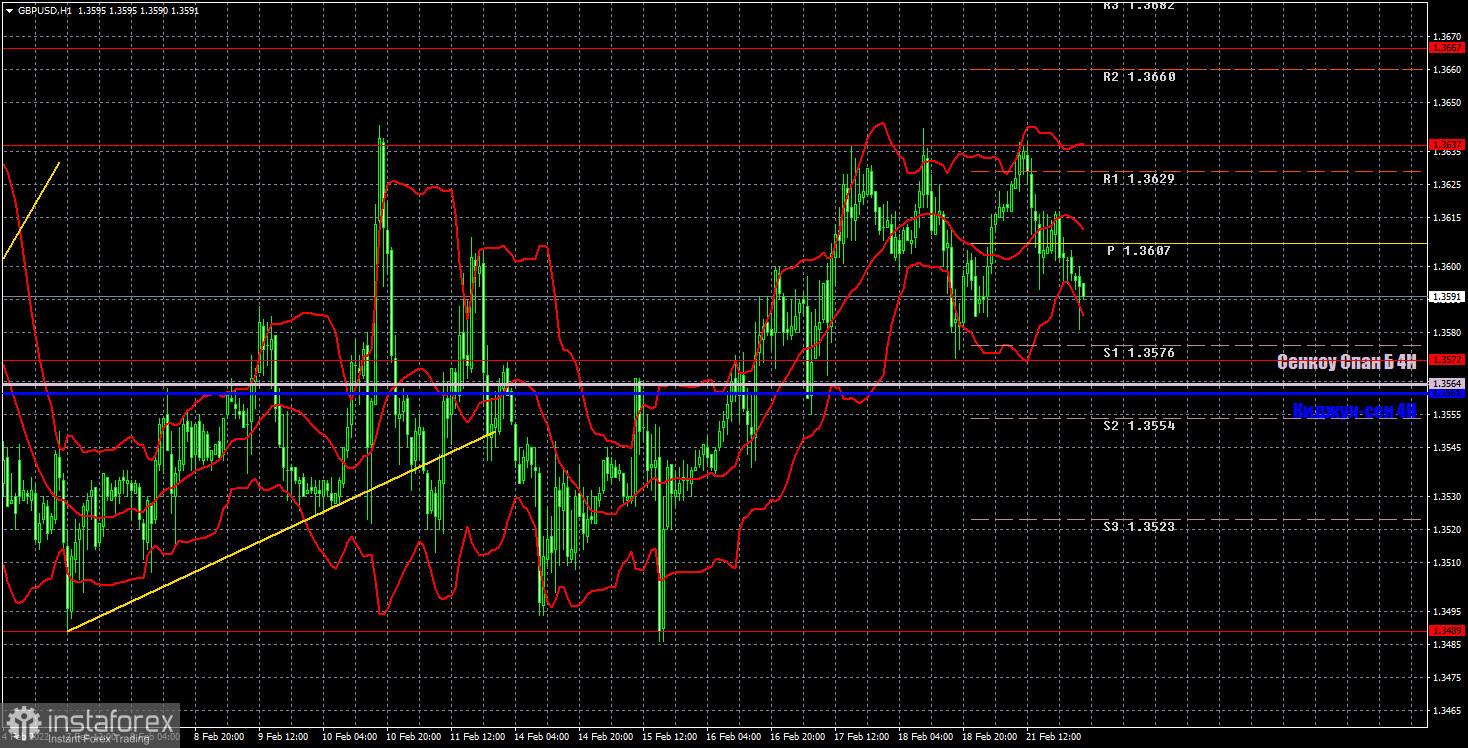Click the 15 Feb 12:00 time label
Viewport: 1468px width, 748px height.
click(670, 738)
